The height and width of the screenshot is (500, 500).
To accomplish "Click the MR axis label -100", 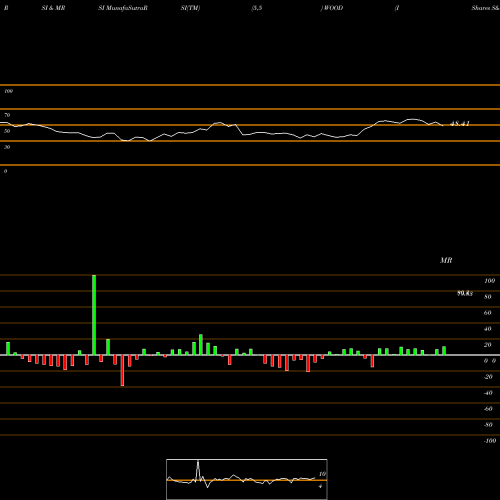I will 490,441.
